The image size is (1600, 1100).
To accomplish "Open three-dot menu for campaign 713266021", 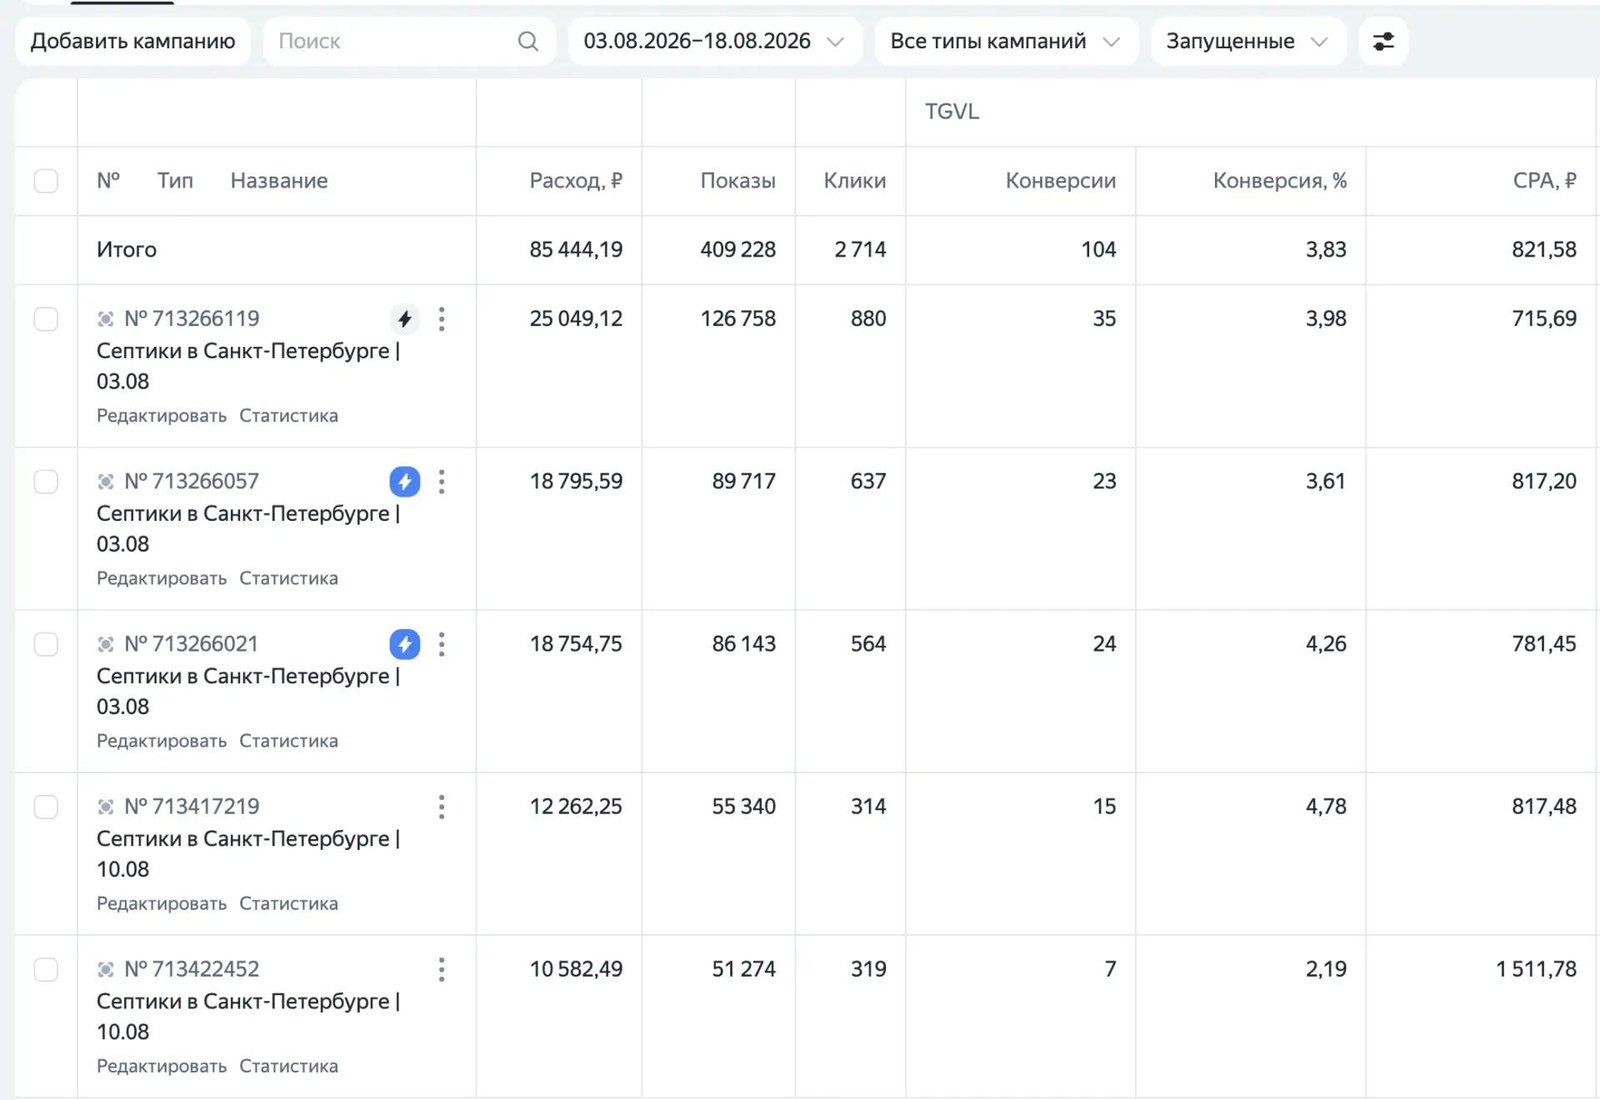I will 441,644.
